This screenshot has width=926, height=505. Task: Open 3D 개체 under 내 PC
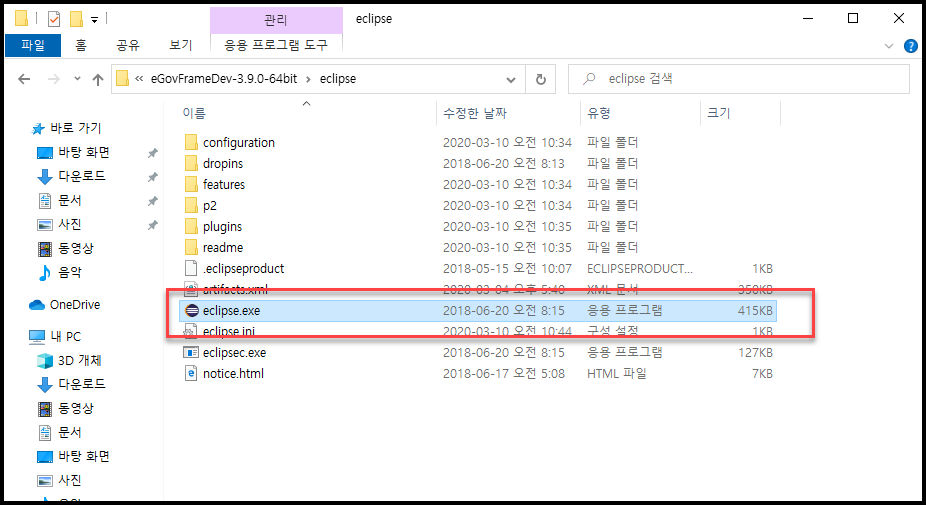69,360
